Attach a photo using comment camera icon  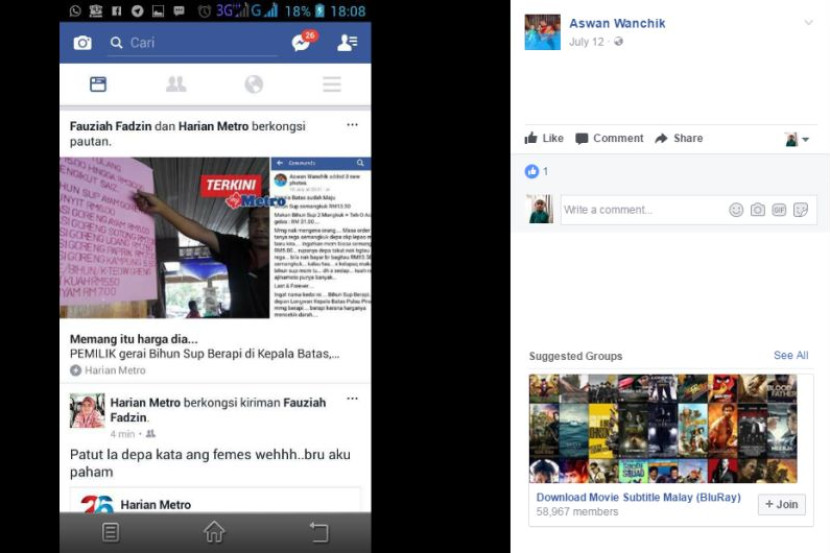pyautogui.click(x=758, y=210)
